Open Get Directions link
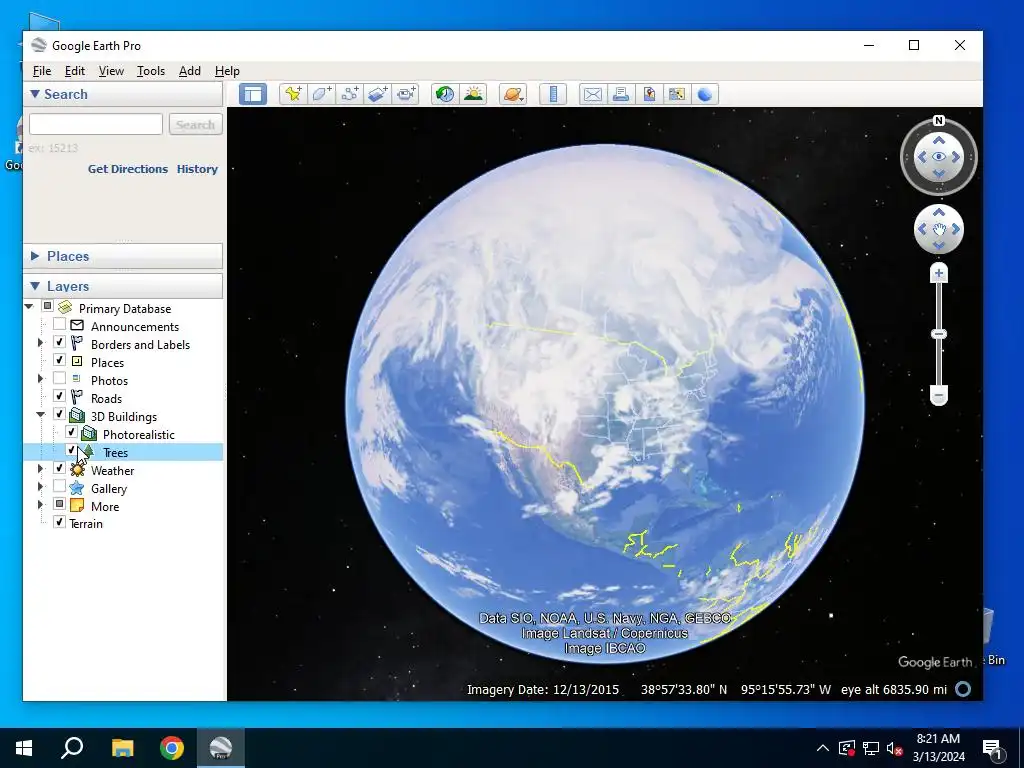The width and height of the screenshot is (1024, 768). 128,168
